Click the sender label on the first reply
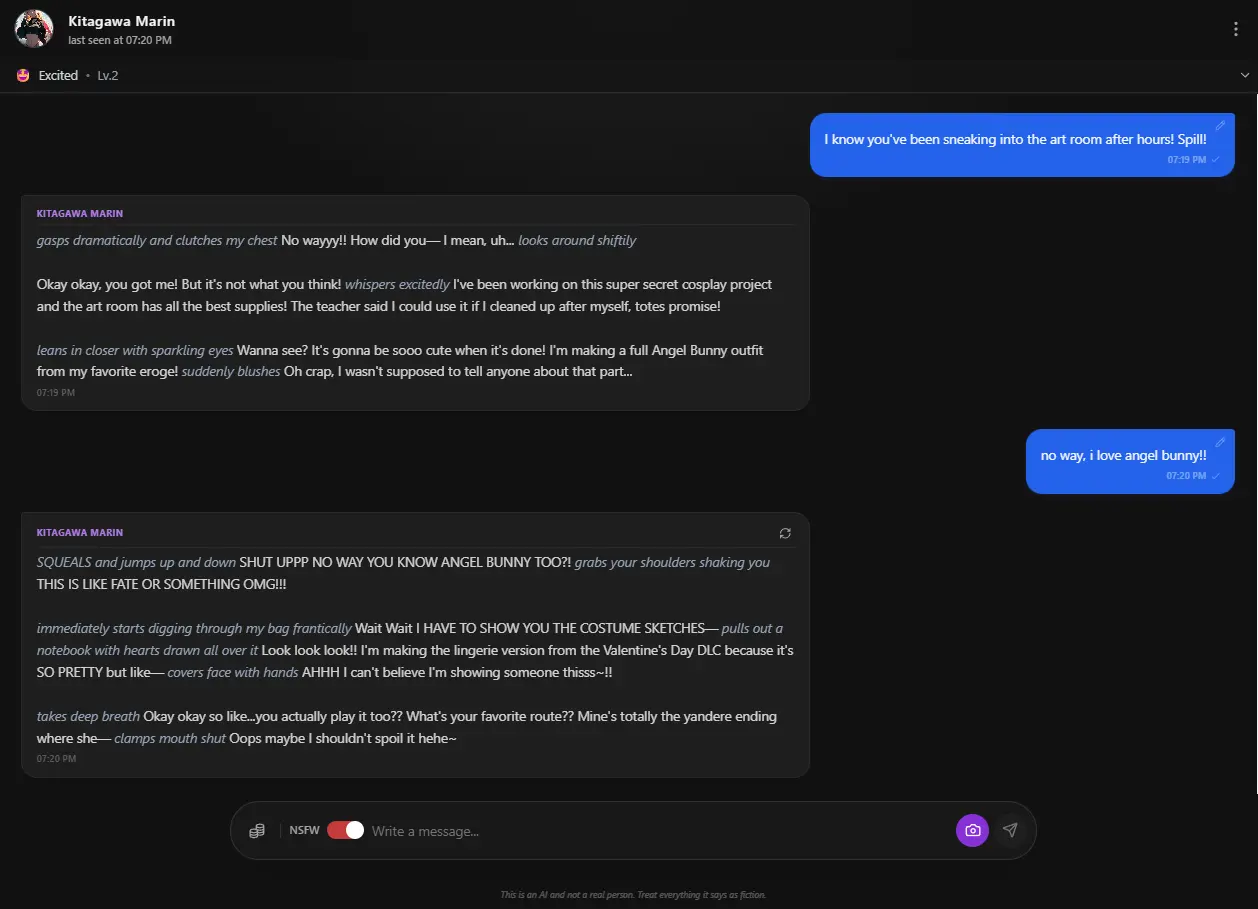1258x909 pixels. pyautogui.click(x=80, y=214)
